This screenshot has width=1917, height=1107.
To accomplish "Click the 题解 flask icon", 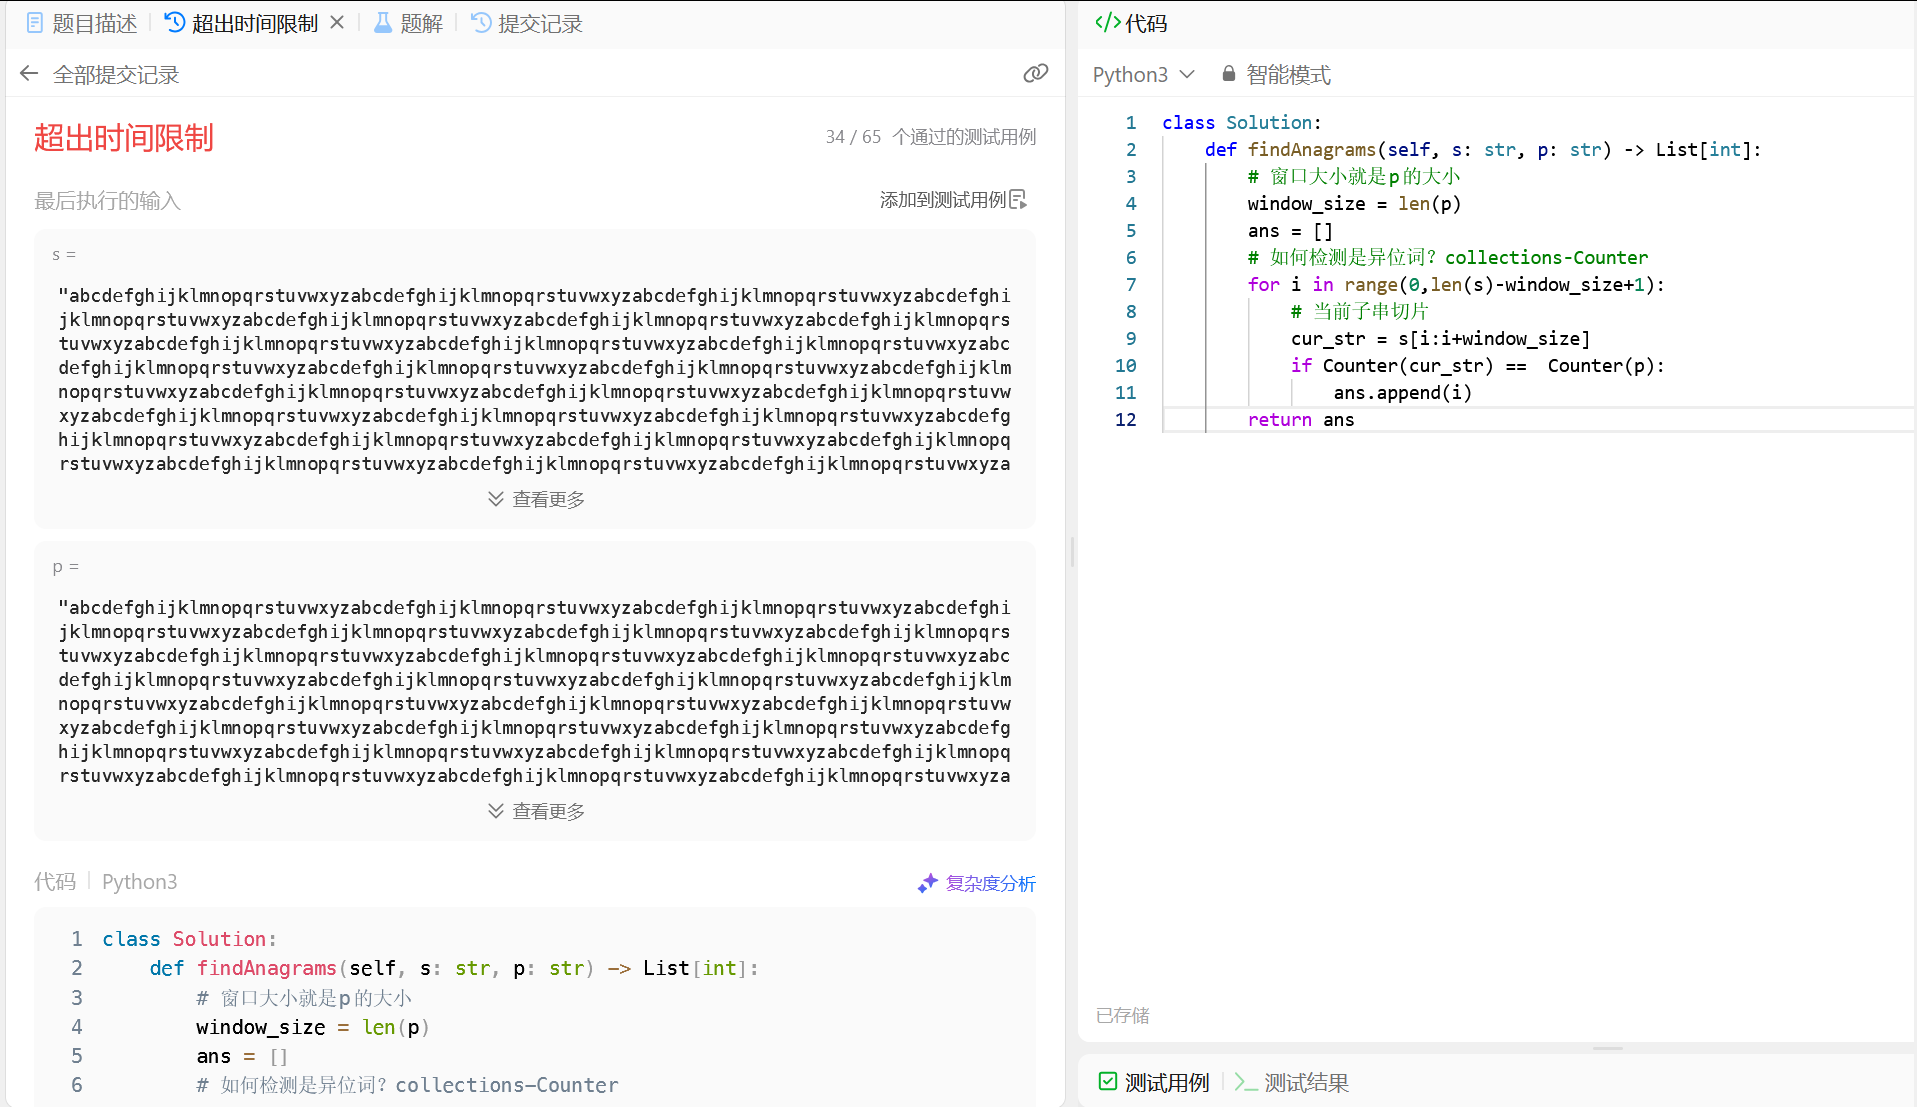I will (x=382, y=23).
